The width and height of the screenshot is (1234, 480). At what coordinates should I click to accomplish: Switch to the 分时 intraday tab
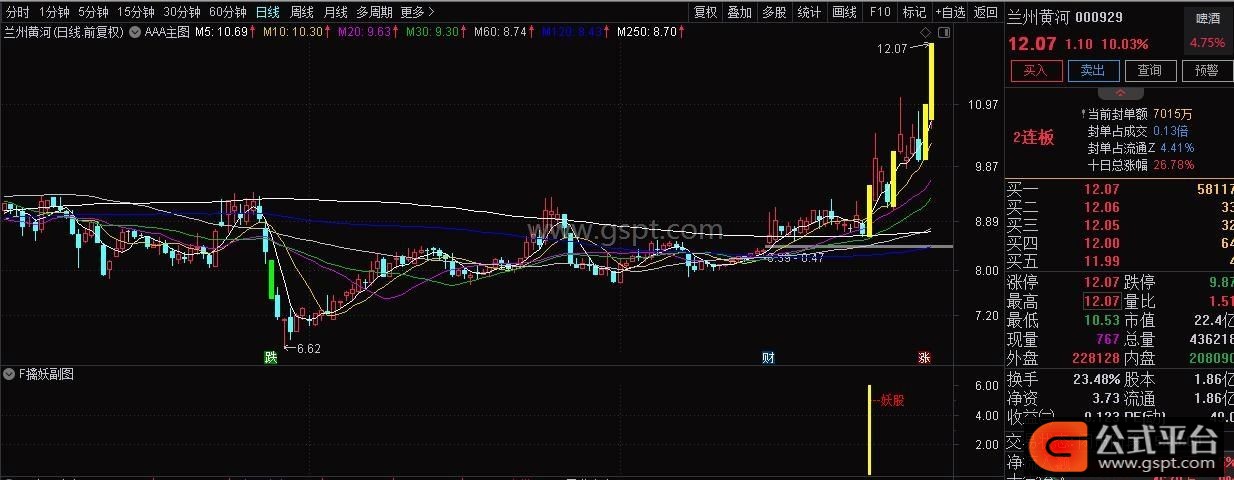(x=17, y=12)
